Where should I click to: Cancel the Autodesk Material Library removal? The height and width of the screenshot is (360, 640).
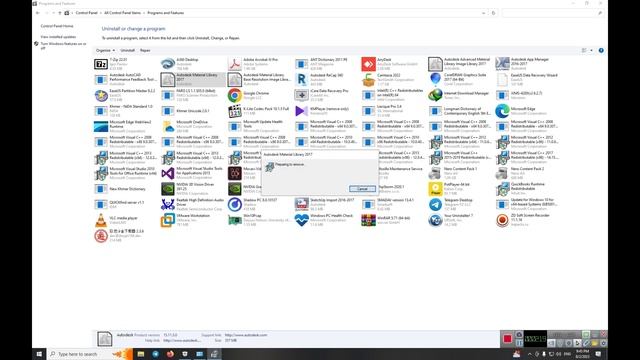(362, 189)
